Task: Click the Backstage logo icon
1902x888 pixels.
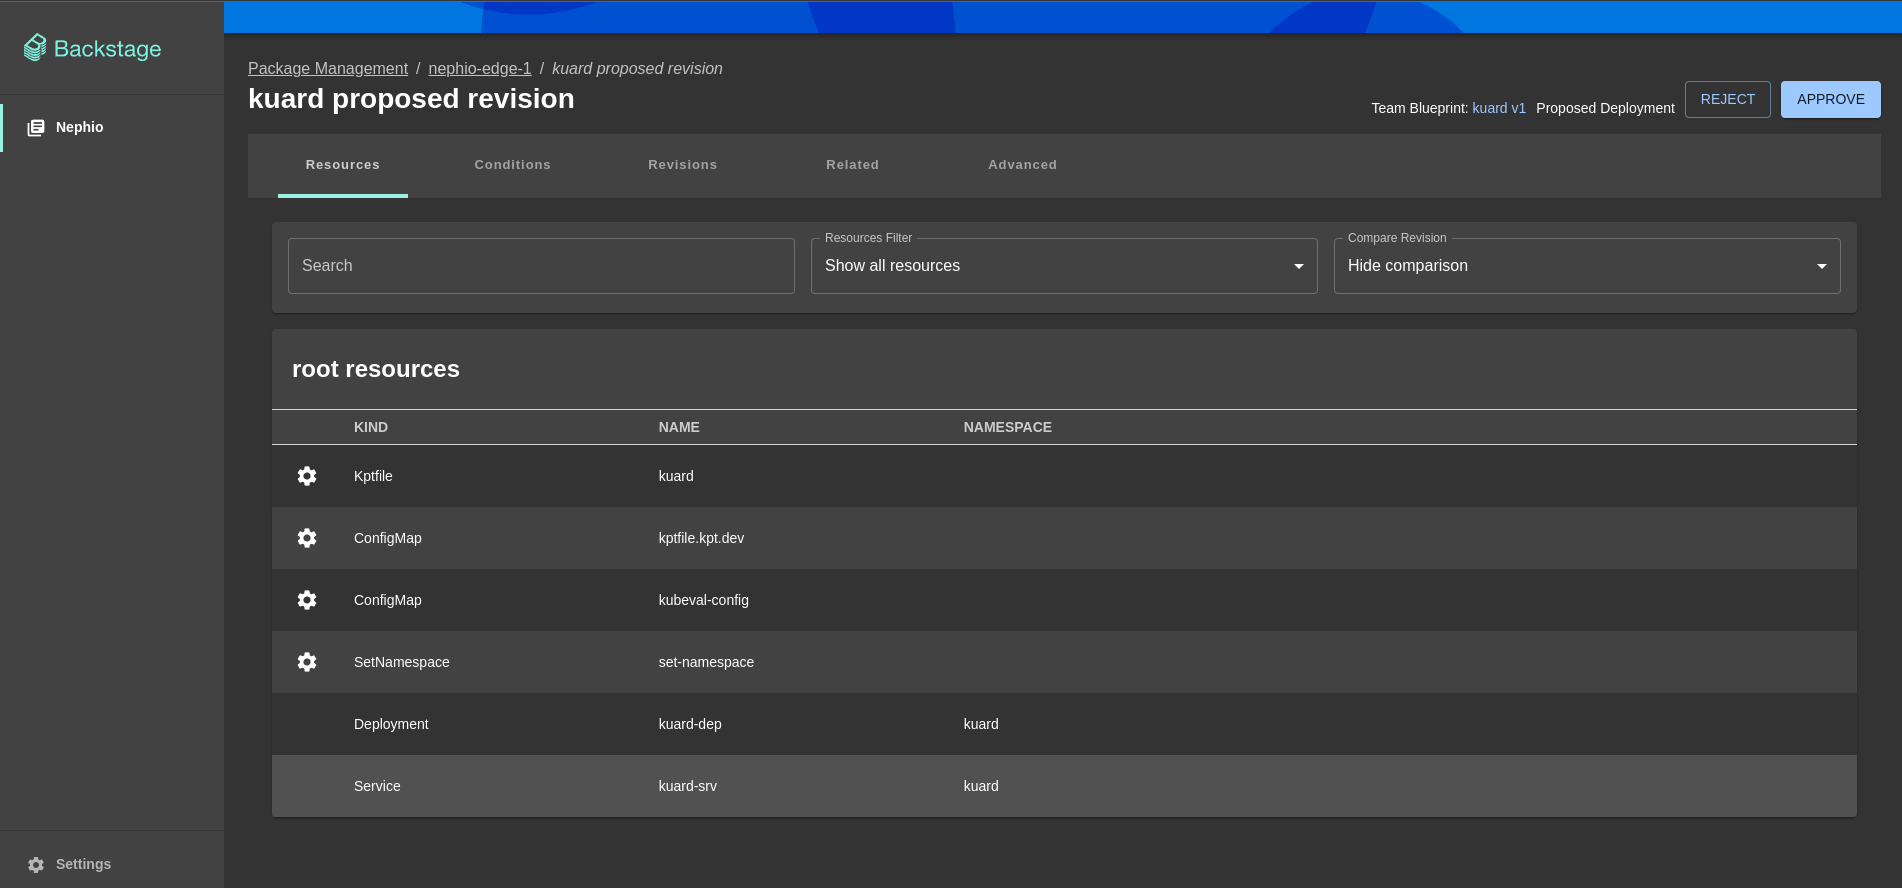Action: point(35,48)
